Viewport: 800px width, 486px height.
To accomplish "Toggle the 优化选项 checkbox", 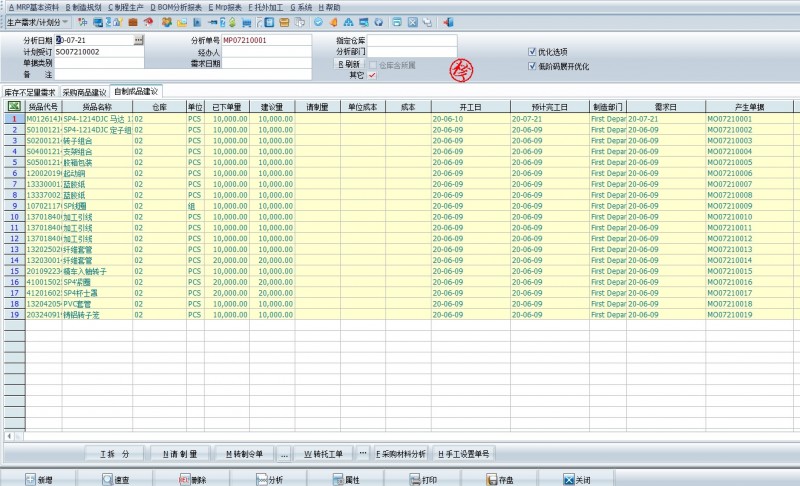I will tap(531, 52).
